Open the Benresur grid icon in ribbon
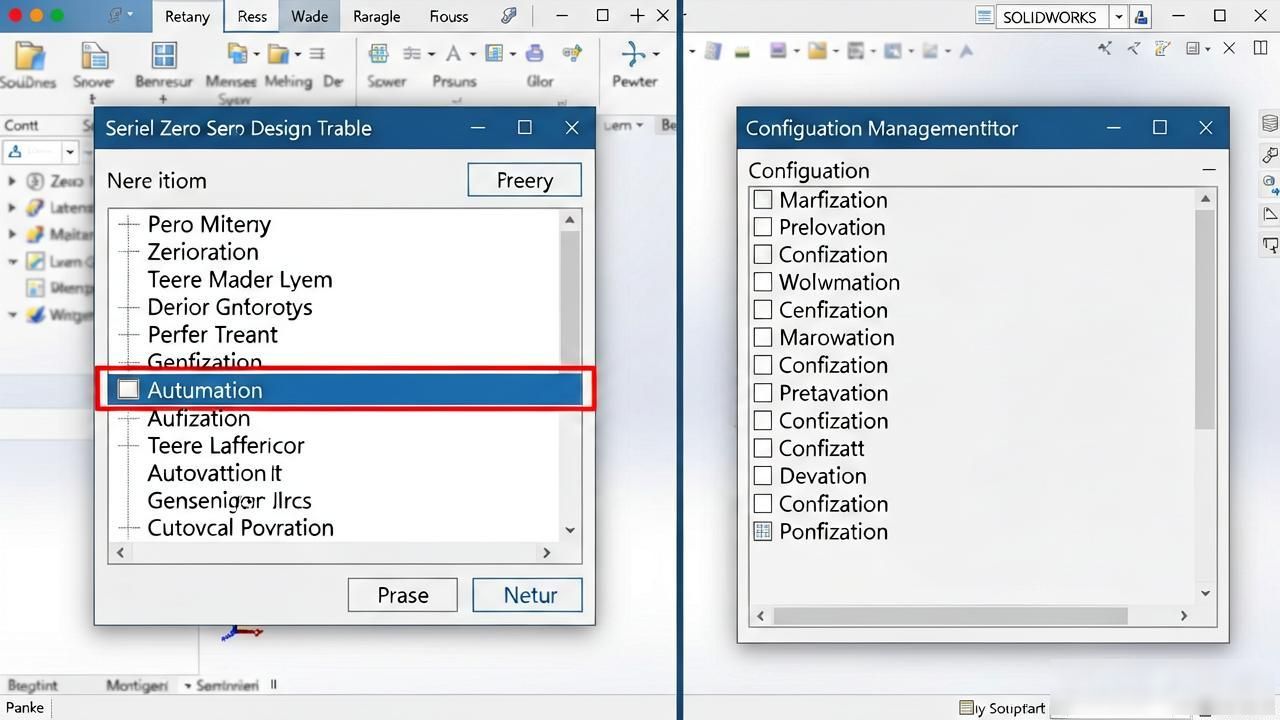This screenshot has height=720, width=1280. pyautogui.click(x=163, y=54)
